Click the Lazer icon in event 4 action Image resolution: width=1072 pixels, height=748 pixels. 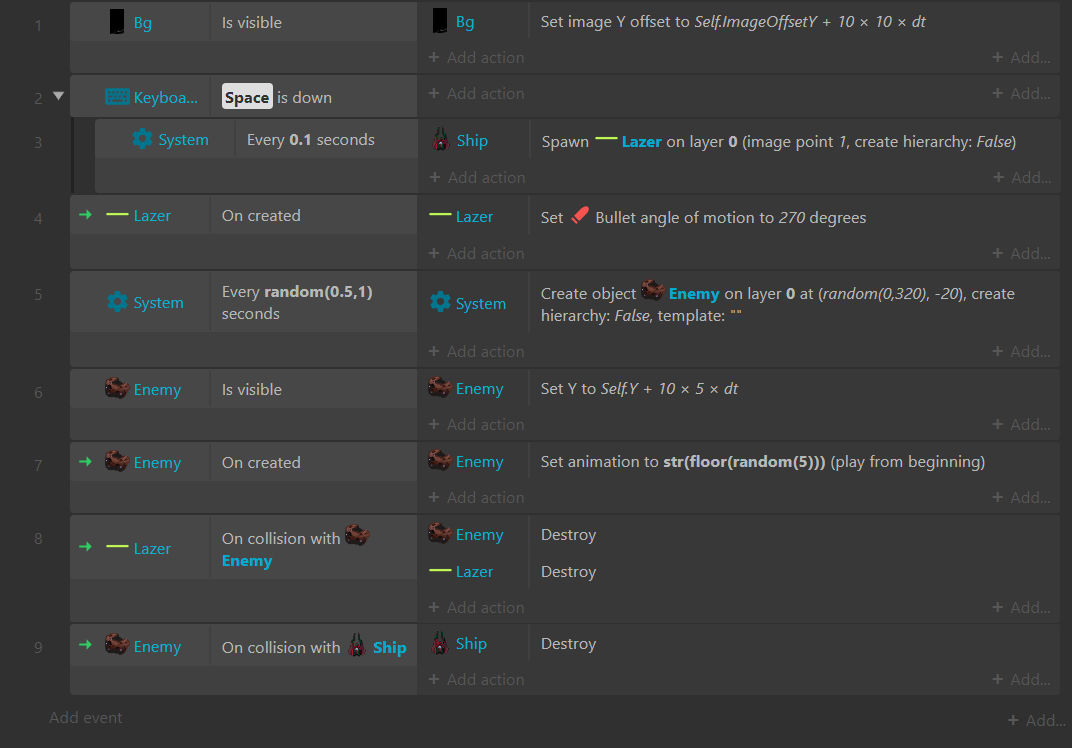[440, 215]
